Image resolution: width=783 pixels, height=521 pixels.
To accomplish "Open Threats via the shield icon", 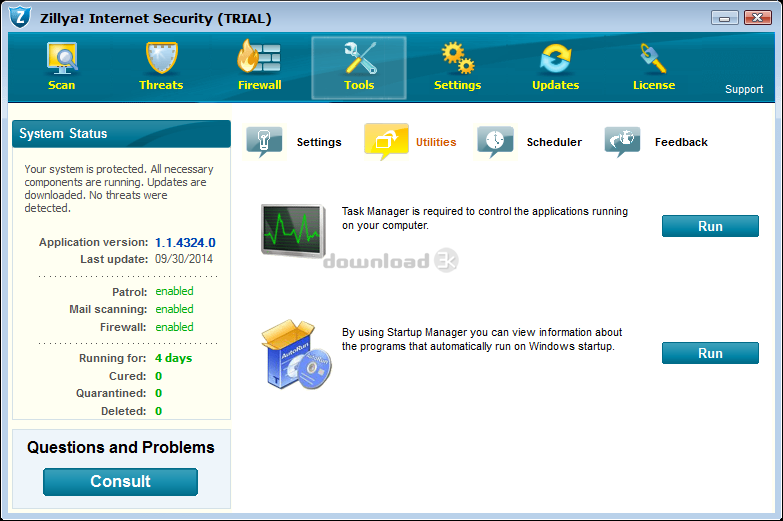I will (161, 58).
